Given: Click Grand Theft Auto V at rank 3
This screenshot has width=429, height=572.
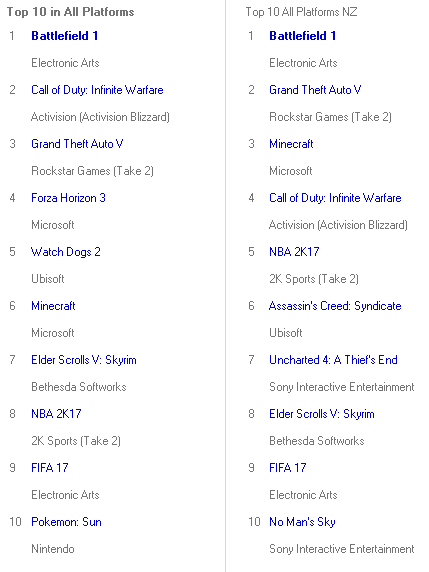Looking at the screenshot, I should [77, 144].
